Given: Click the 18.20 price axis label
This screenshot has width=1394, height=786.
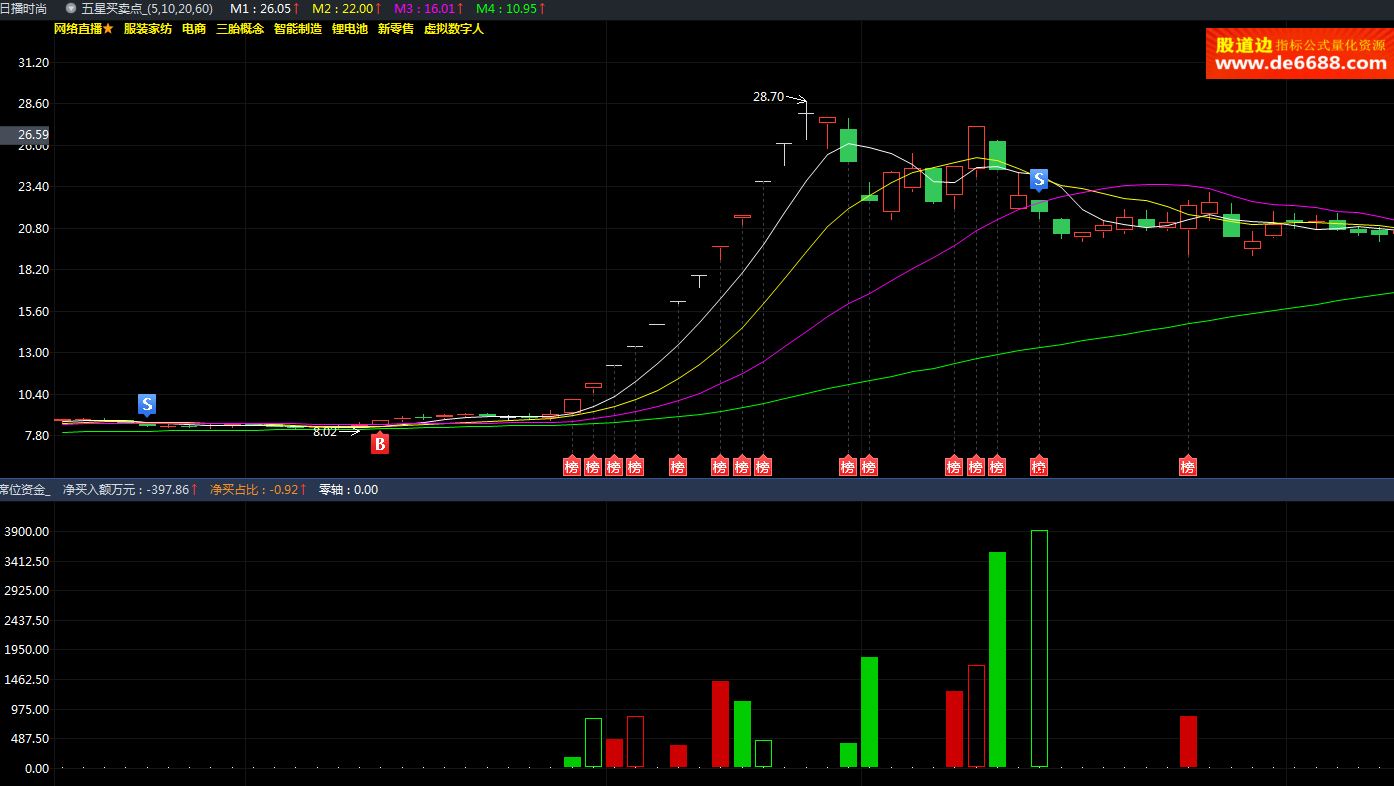Looking at the screenshot, I should [x=34, y=270].
